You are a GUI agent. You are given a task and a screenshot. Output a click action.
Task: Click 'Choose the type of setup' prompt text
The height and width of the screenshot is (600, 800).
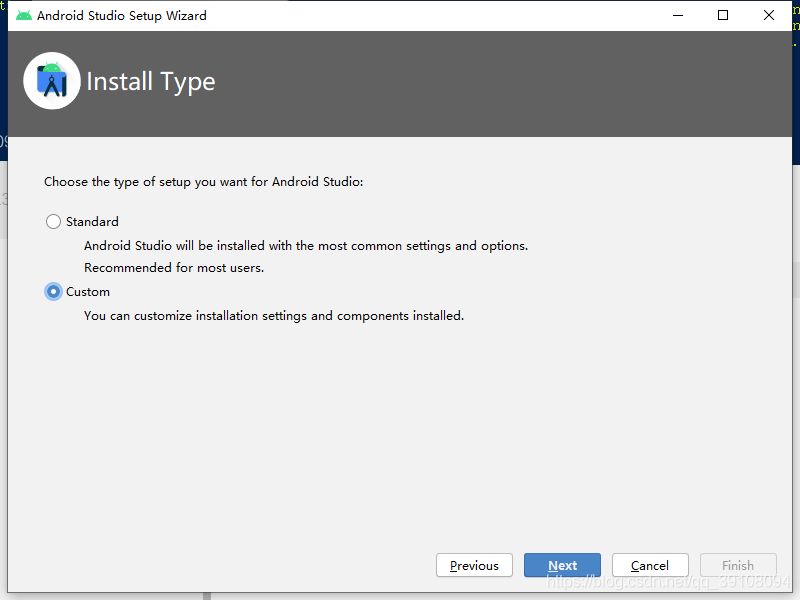[204, 182]
